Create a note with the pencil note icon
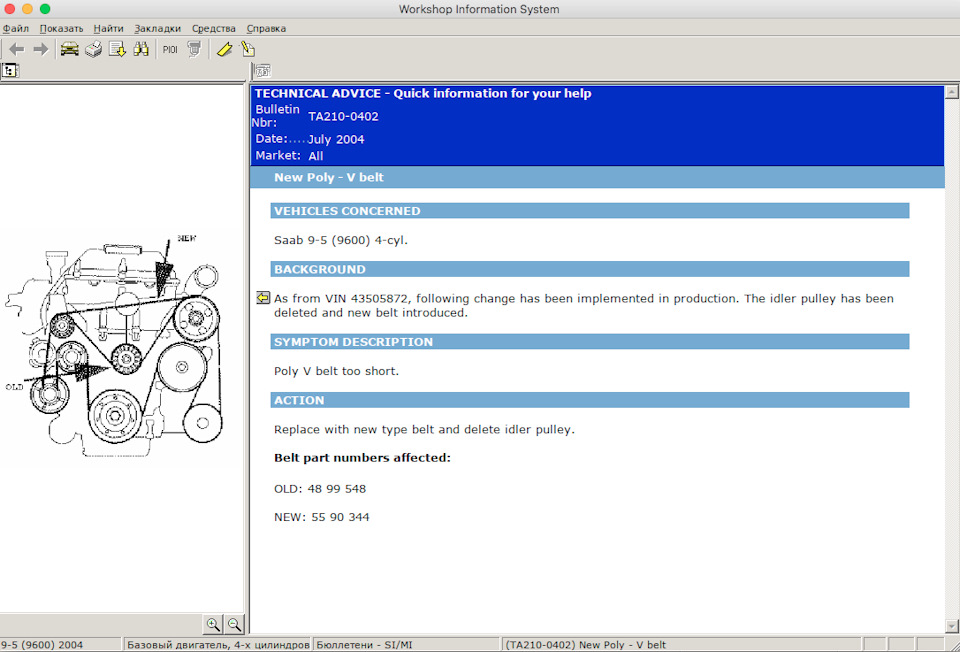The height and width of the screenshot is (652, 960). (248, 50)
